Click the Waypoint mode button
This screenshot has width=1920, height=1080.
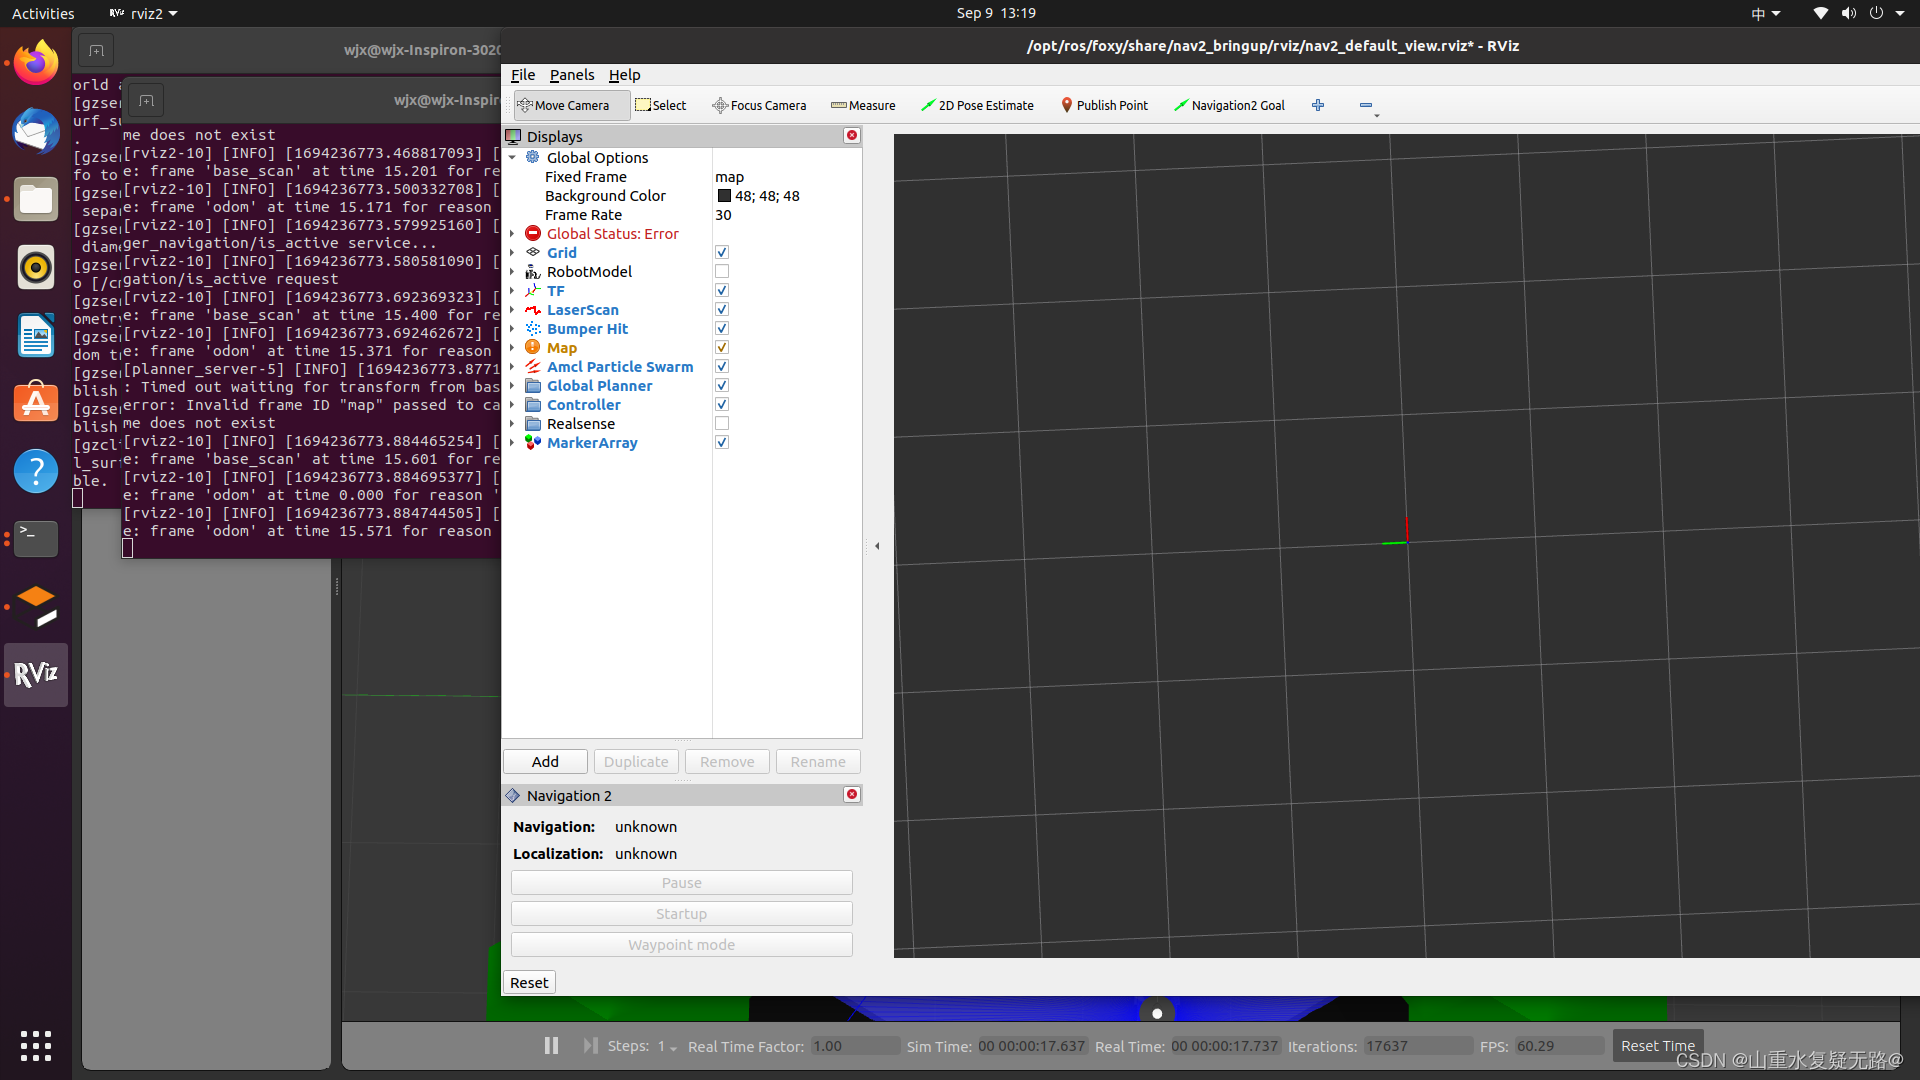682,944
